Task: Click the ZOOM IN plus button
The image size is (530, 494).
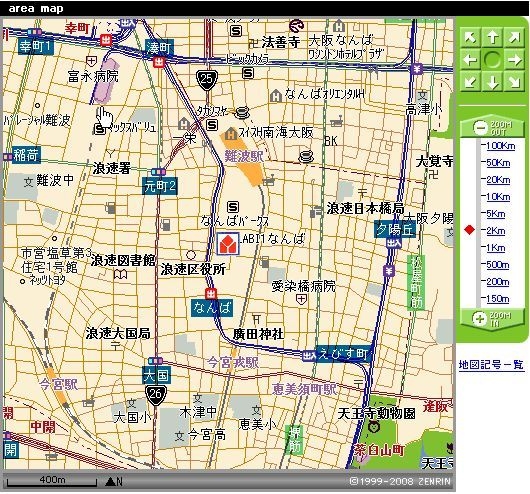Action: 492,318
